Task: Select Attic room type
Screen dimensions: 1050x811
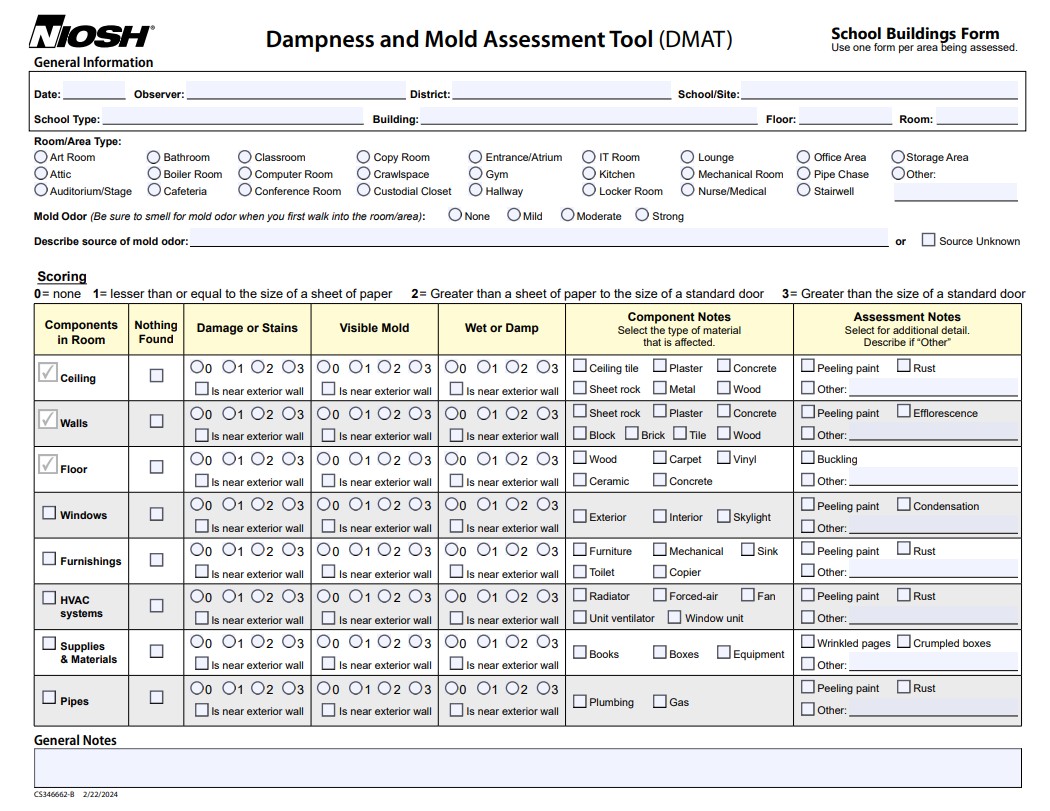Action: point(41,173)
